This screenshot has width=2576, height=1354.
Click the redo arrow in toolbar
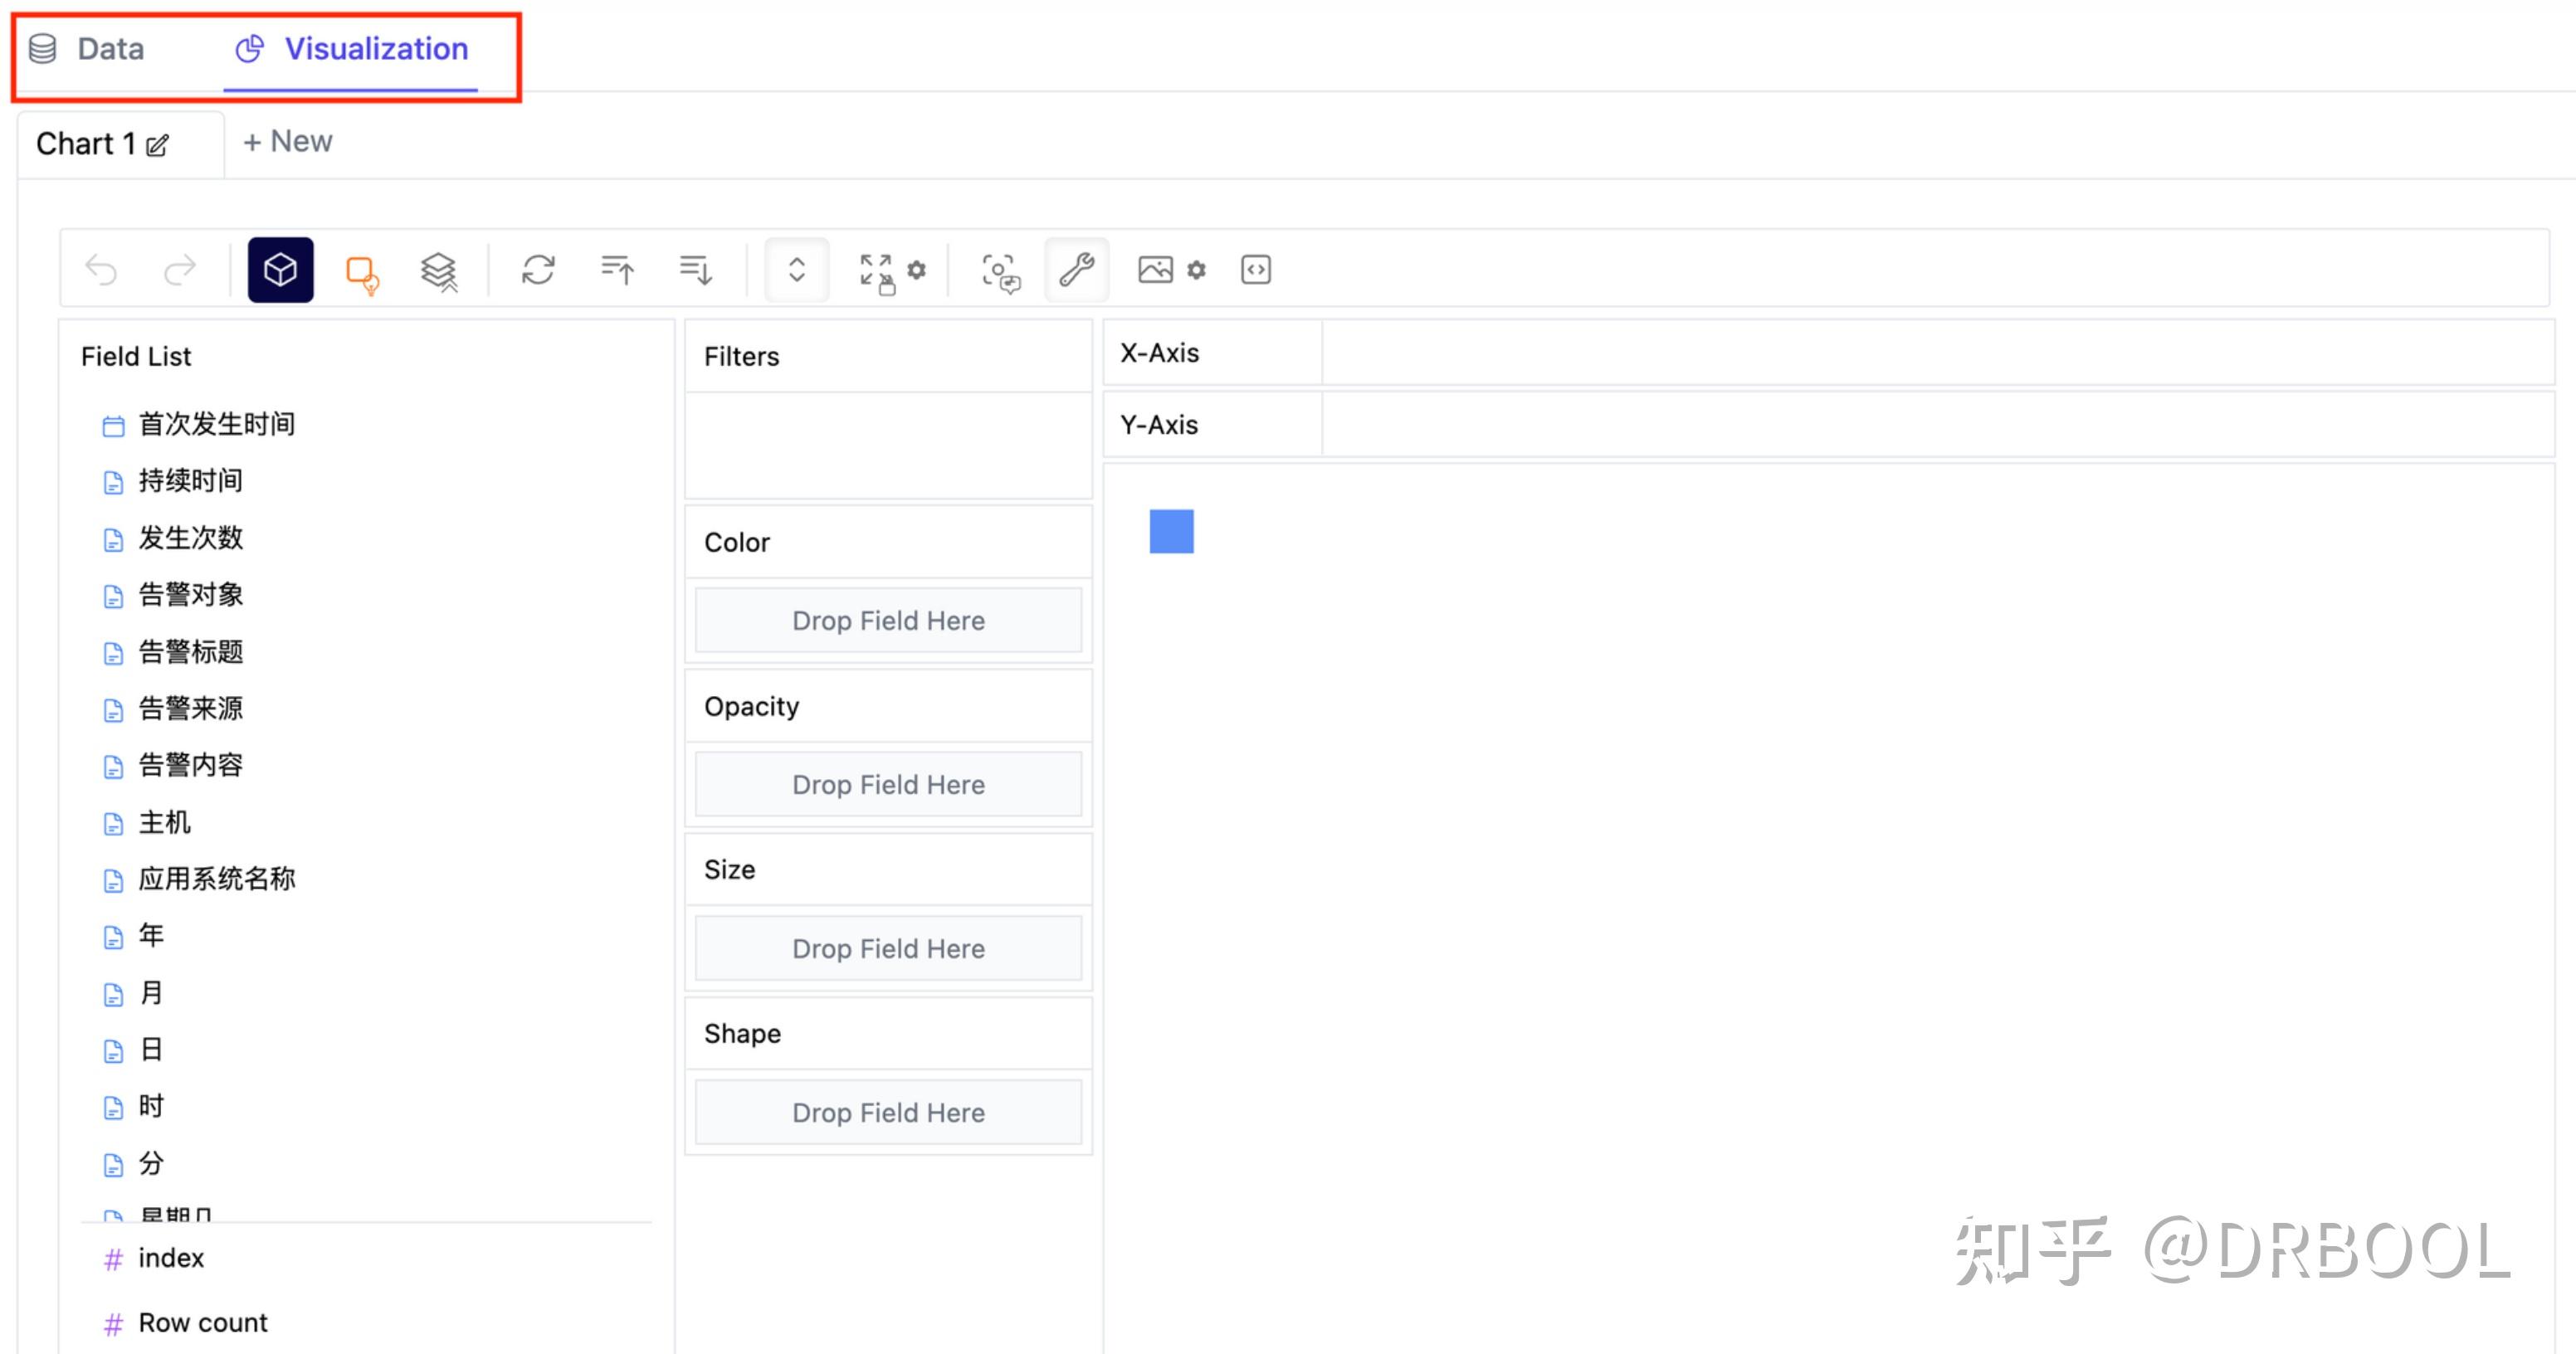pyautogui.click(x=180, y=270)
